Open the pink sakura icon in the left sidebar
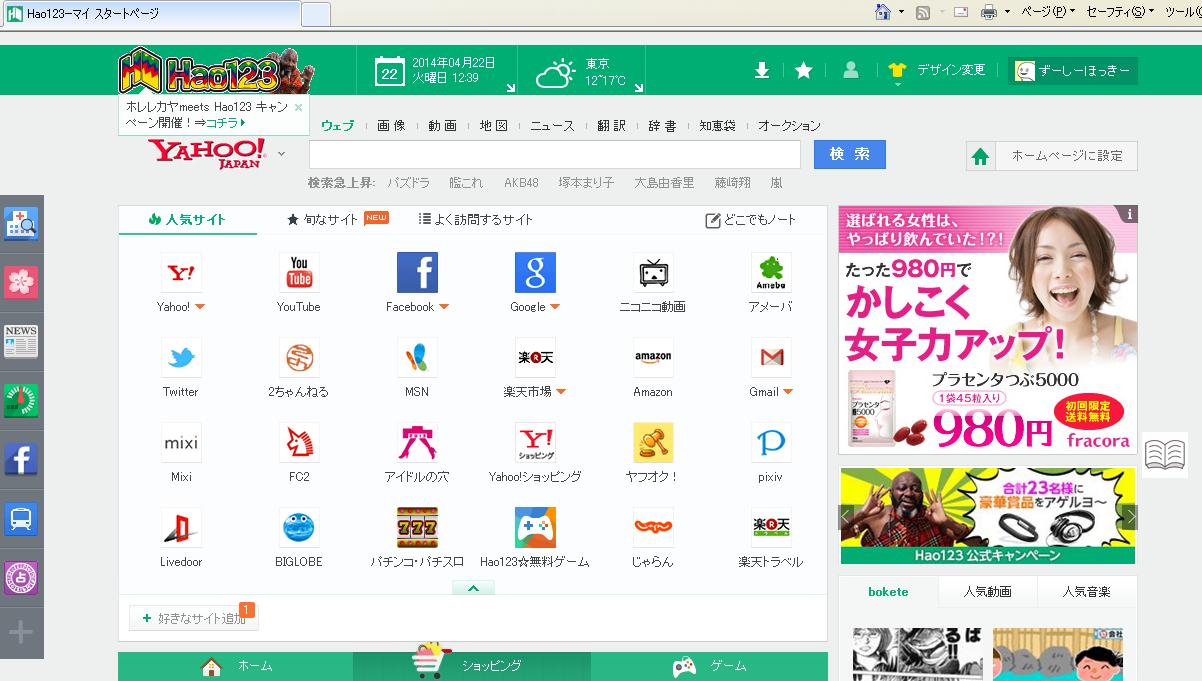The image size is (1202, 681). [21, 282]
